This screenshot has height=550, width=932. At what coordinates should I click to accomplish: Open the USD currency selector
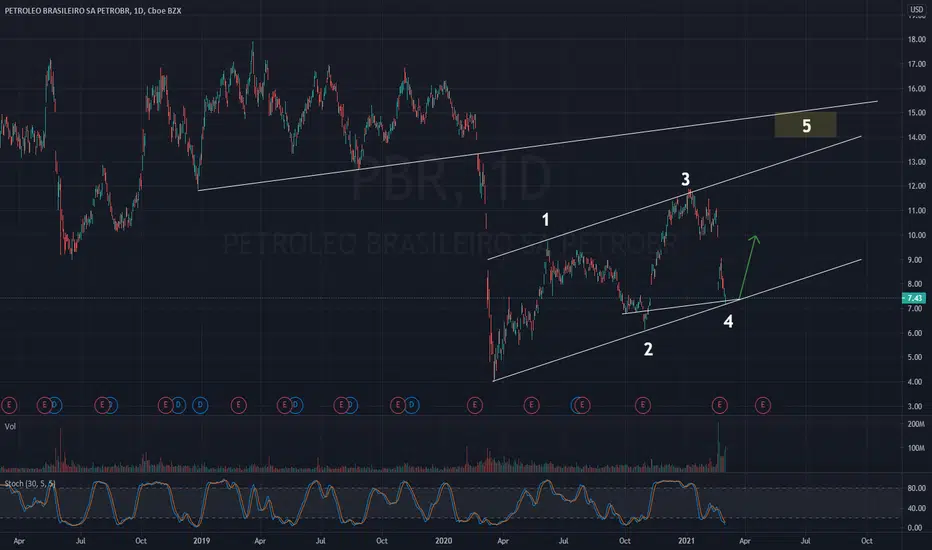(x=917, y=10)
